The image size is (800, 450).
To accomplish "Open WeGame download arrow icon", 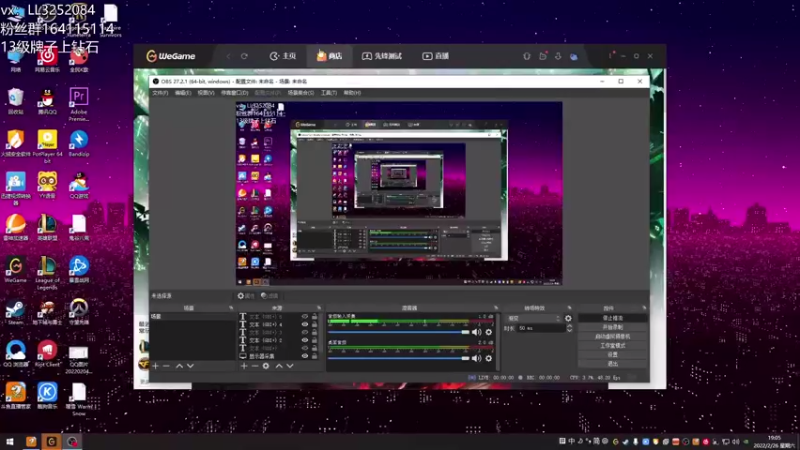I will coord(558,56).
